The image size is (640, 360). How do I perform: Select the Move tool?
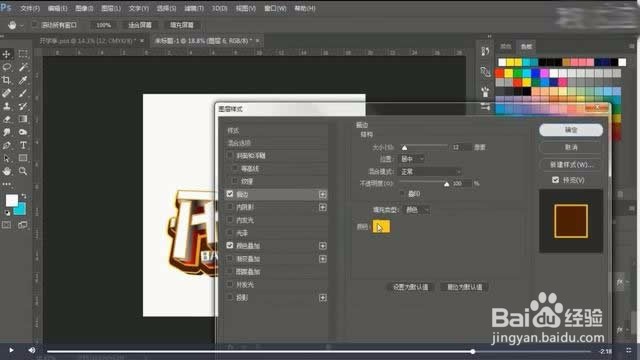[7, 54]
